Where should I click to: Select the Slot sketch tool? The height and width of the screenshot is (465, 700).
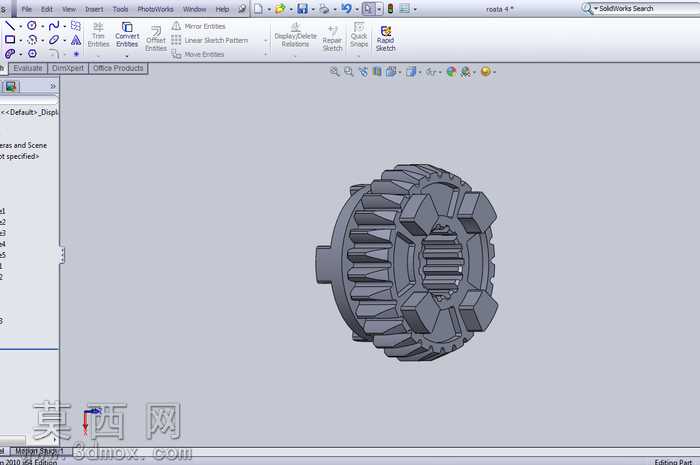[10, 54]
